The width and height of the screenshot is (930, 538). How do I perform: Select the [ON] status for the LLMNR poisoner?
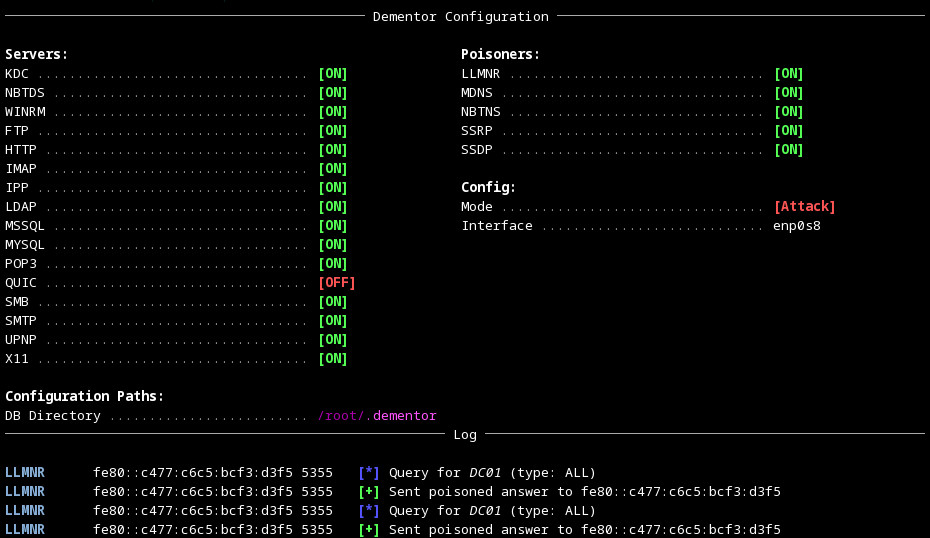coord(788,74)
